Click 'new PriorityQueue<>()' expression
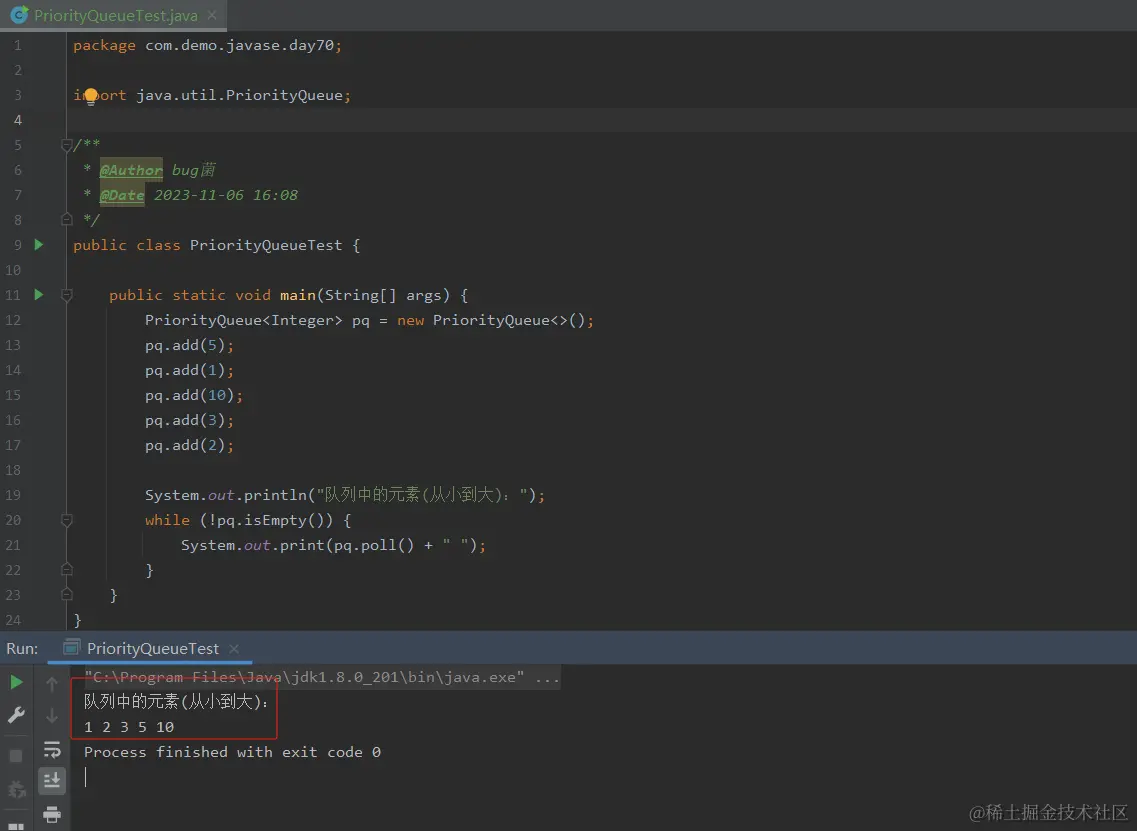The image size is (1137, 831). click(x=492, y=320)
